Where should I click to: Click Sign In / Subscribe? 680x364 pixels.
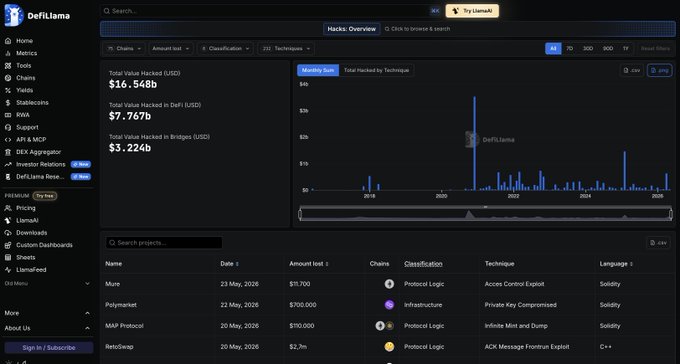click(x=49, y=348)
